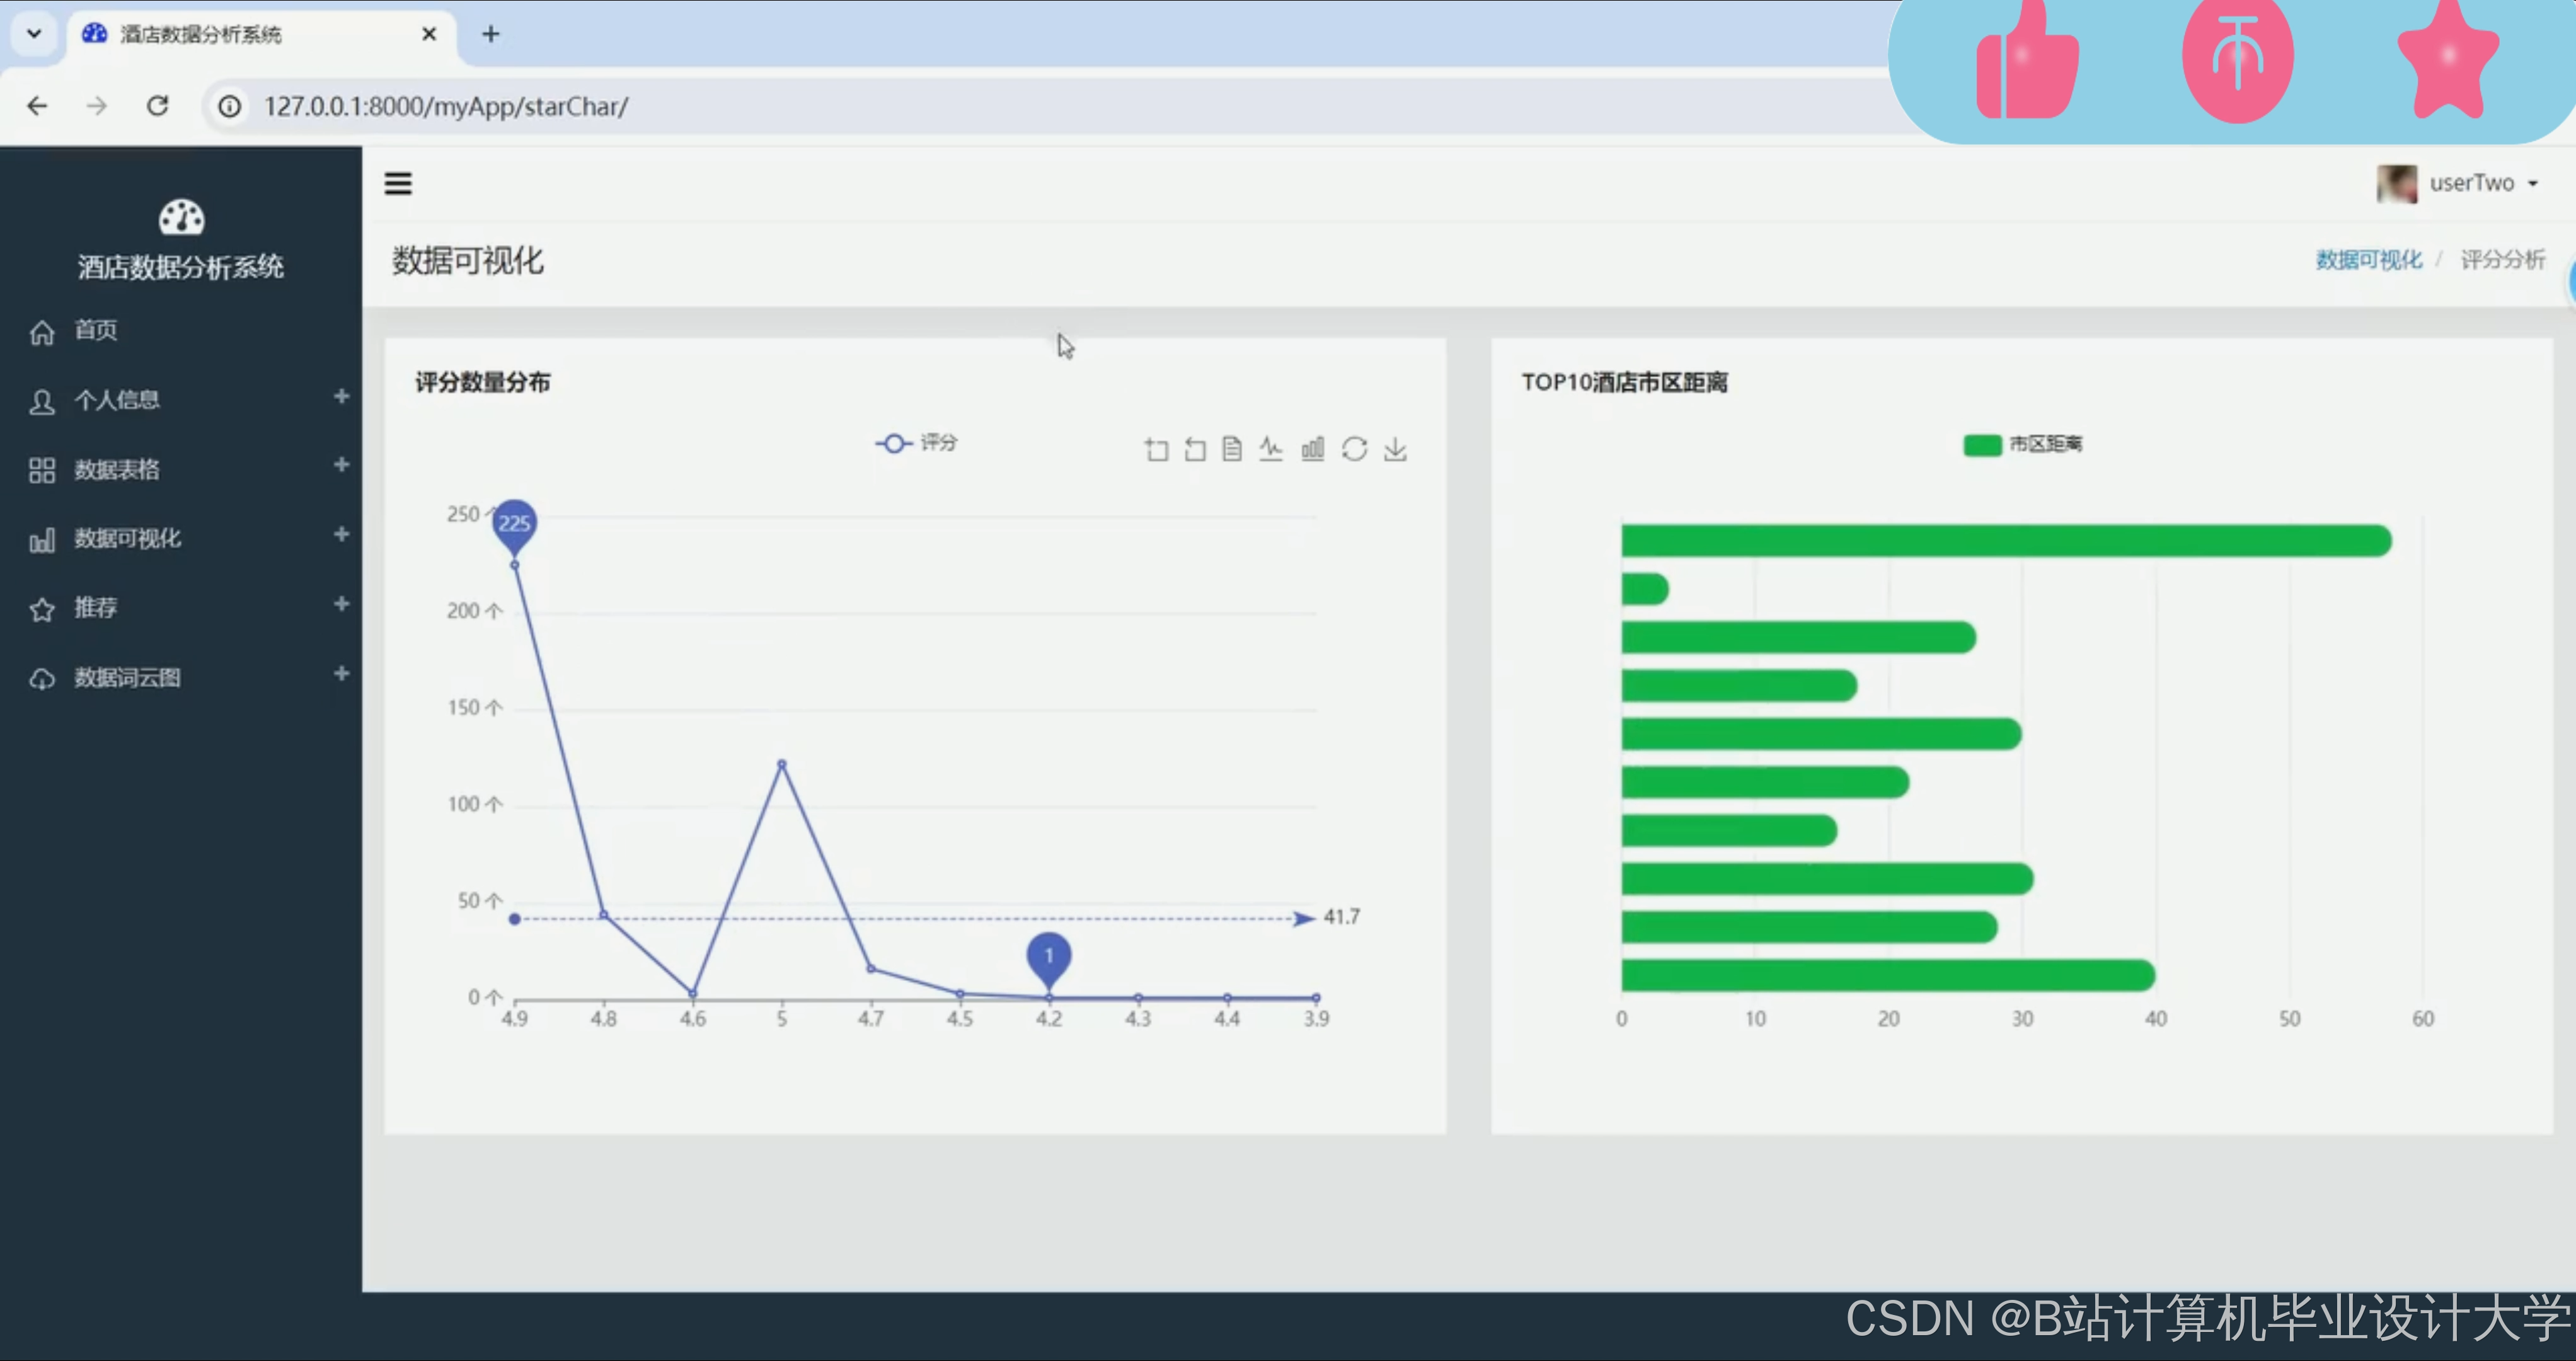Click the address bar URL field

click(x=1050, y=106)
